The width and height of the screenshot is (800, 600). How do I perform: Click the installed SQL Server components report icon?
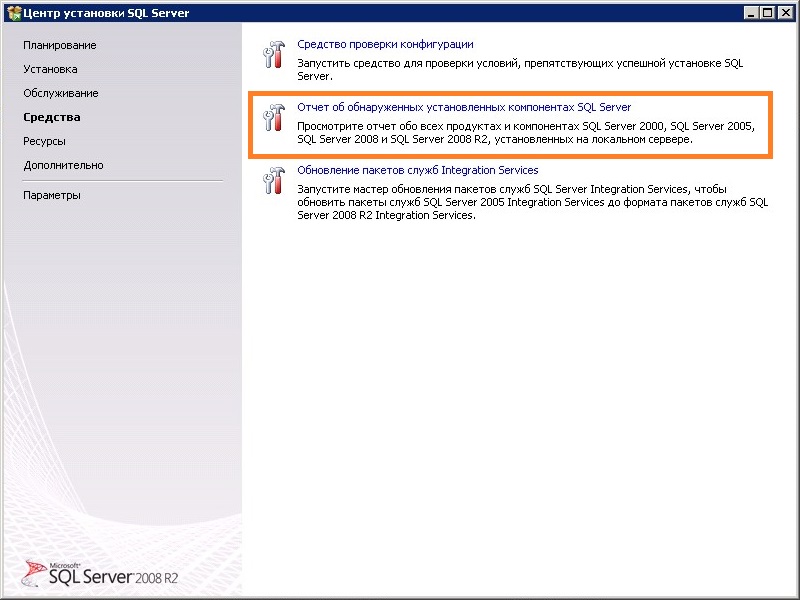273,118
